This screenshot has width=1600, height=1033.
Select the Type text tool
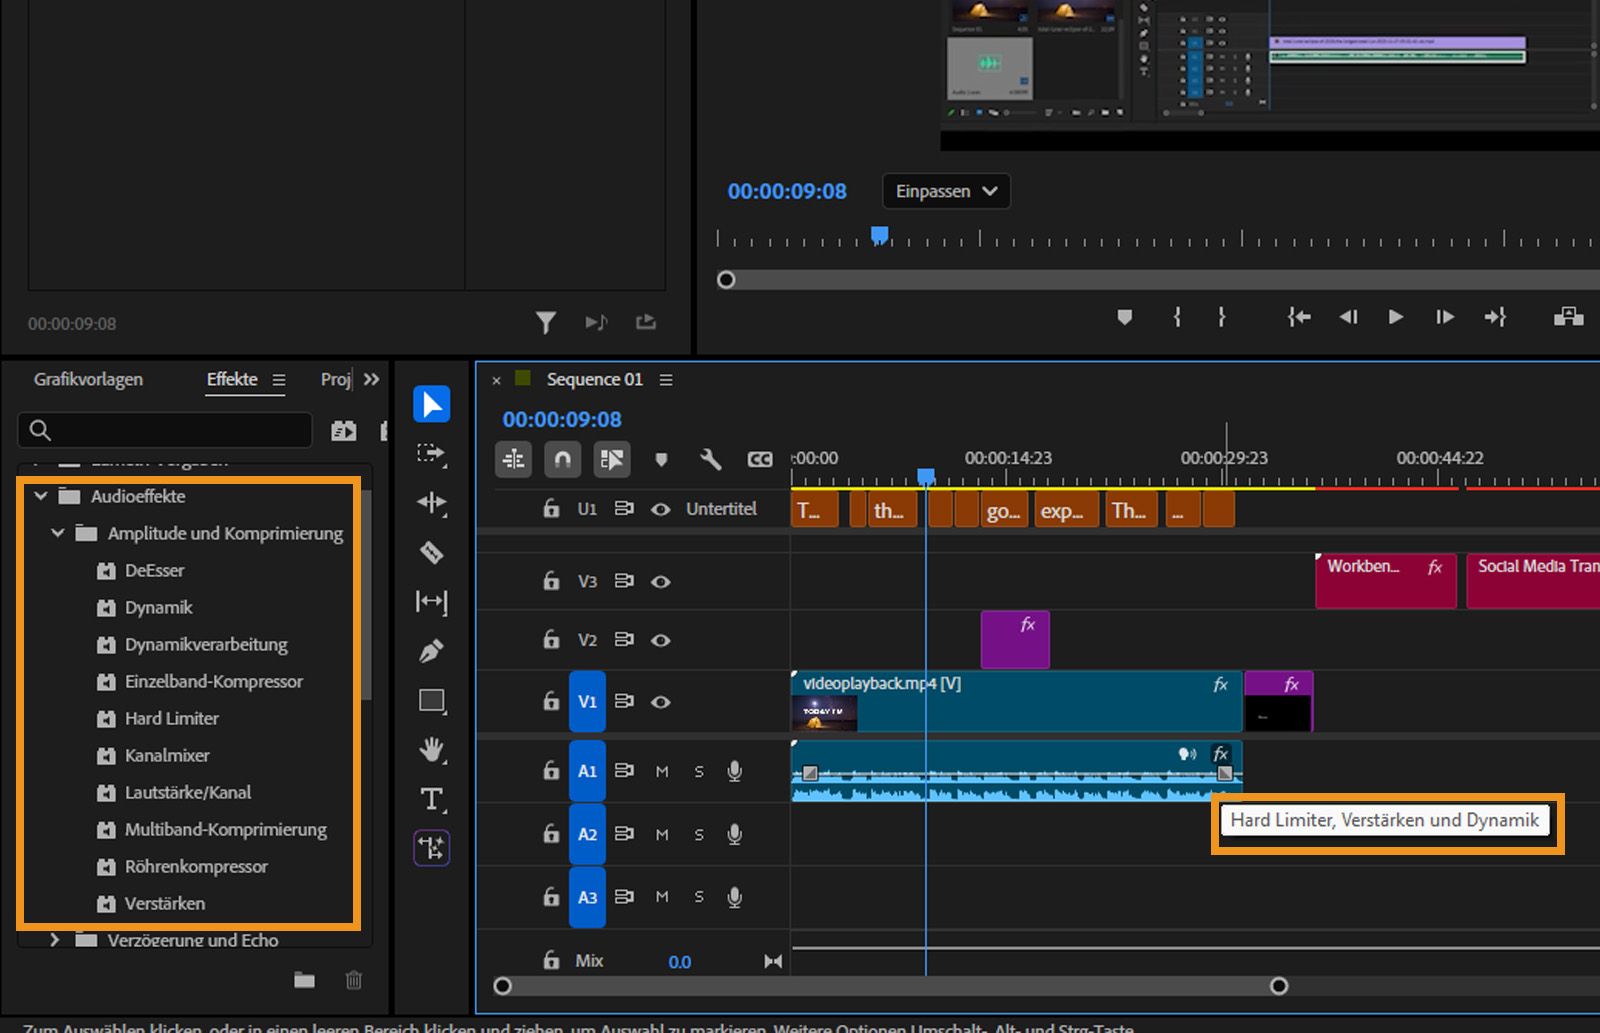(x=431, y=799)
